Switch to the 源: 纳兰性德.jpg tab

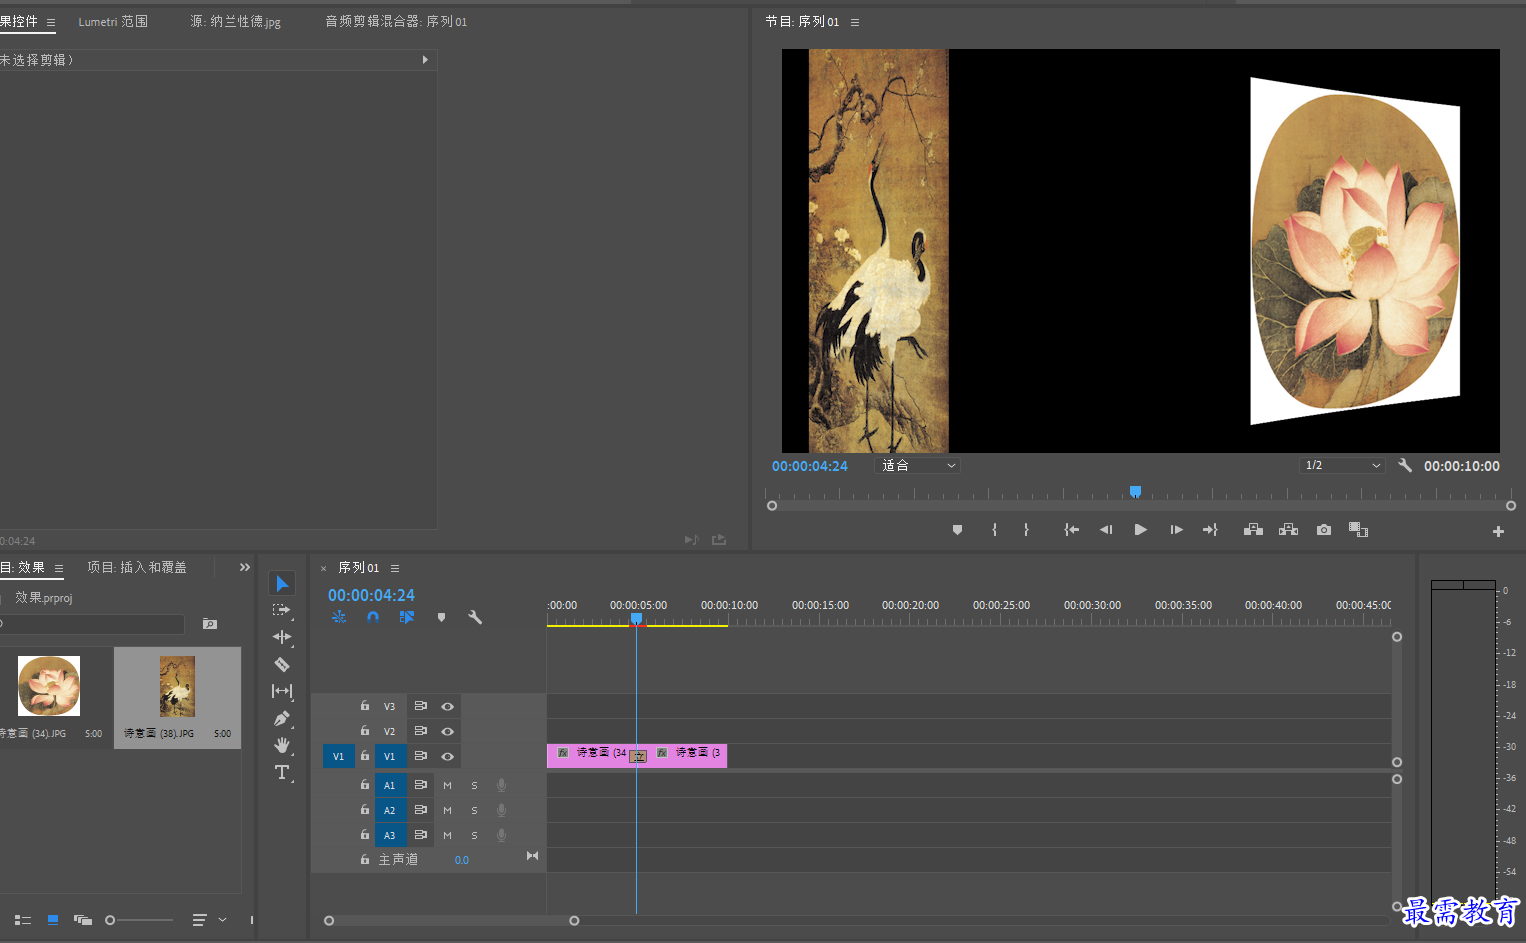236,21
